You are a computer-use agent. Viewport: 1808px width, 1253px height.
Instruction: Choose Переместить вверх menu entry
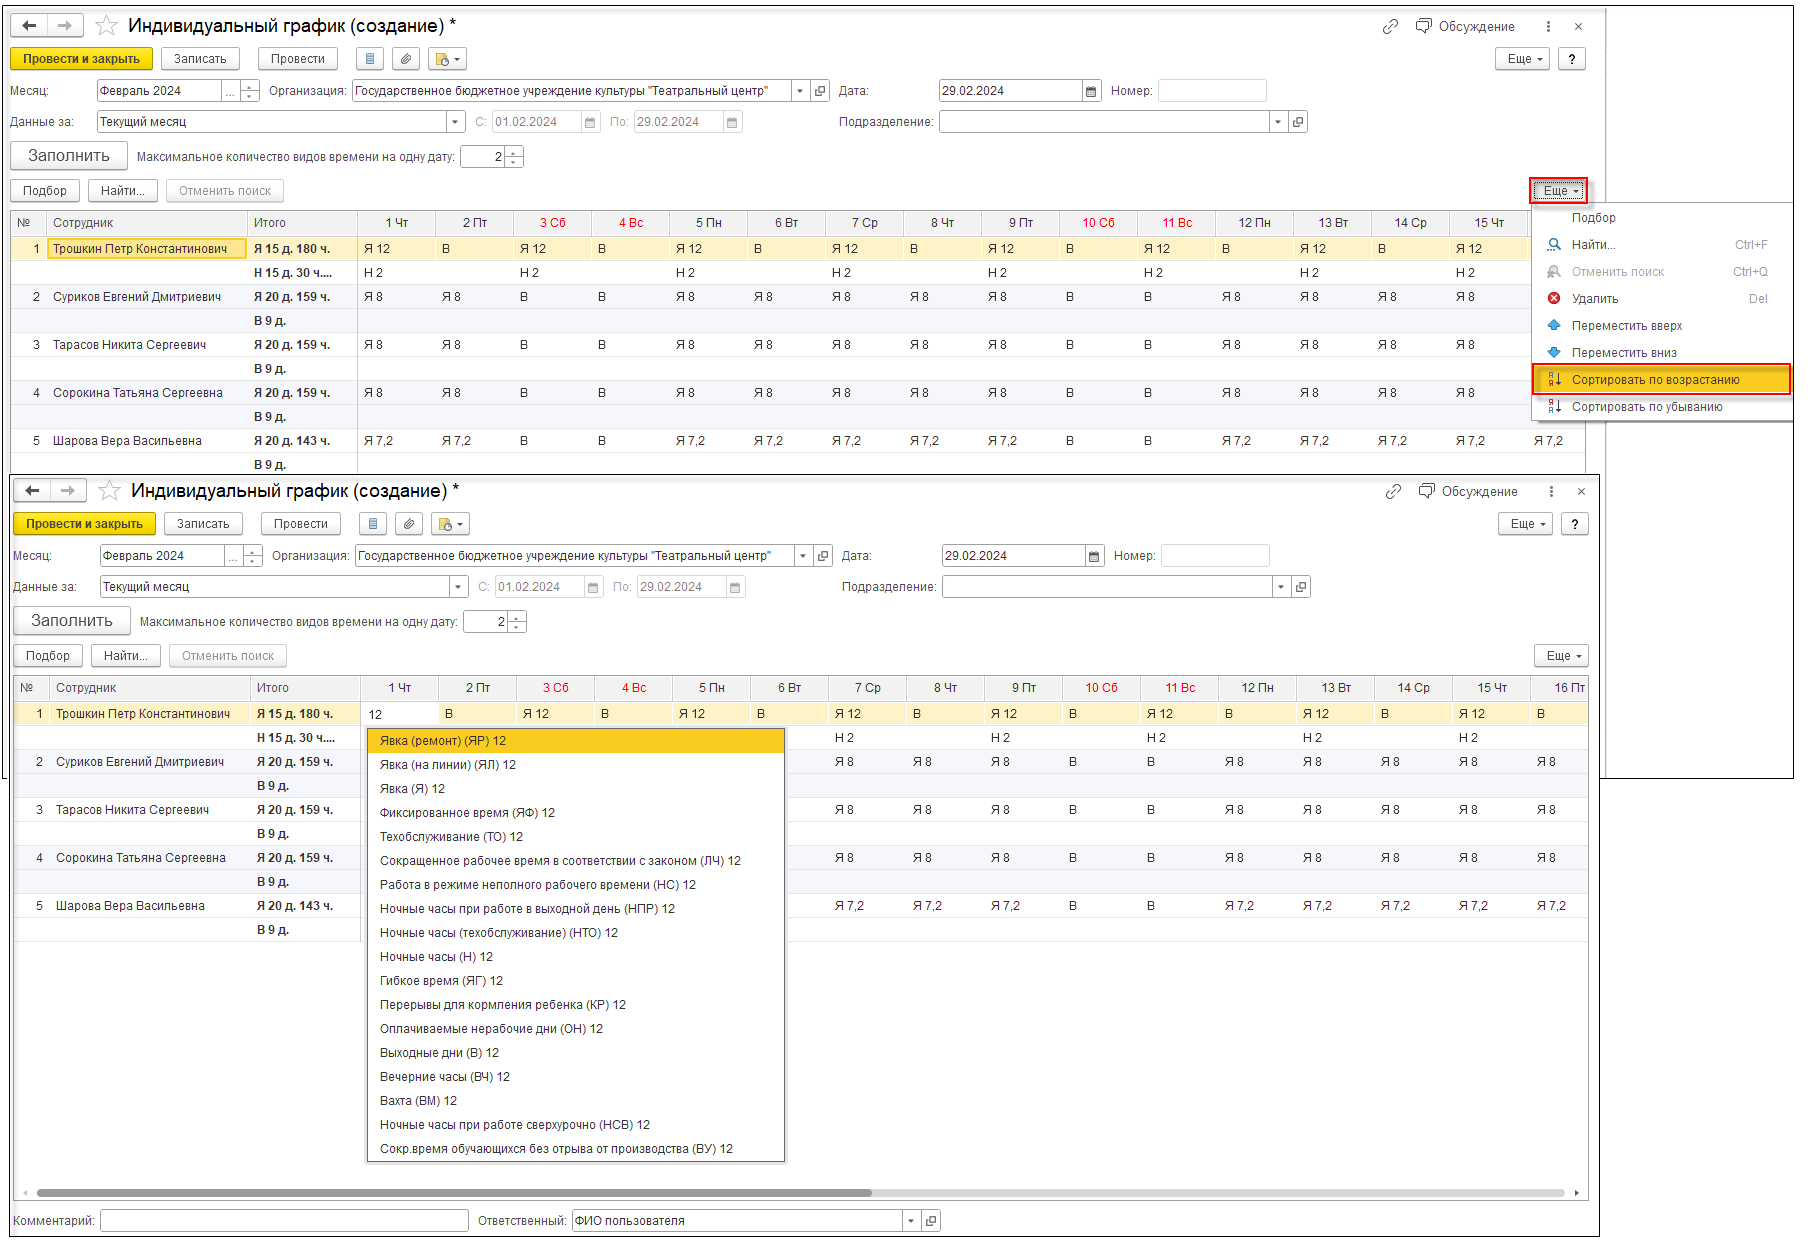pos(1626,326)
